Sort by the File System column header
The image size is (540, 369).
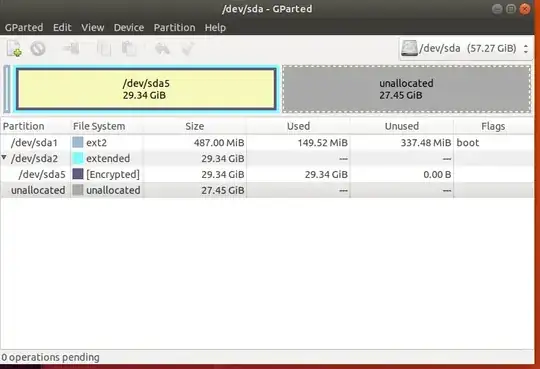[x=107, y=126]
